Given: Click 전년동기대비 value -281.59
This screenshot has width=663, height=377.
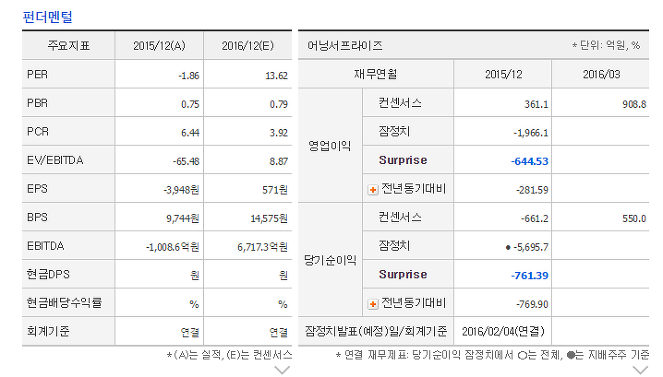Looking at the screenshot, I should point(532,190).
